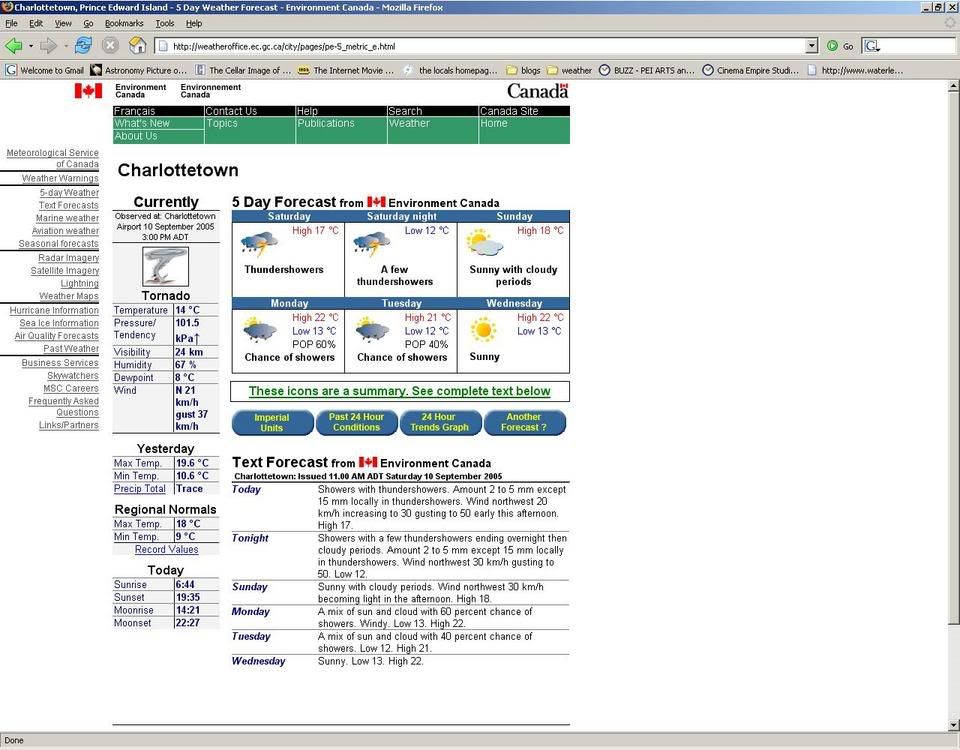Click the green Go button icon
Image resolution: width=960 pixels, height=750 pixels.
tap(832, 46)
